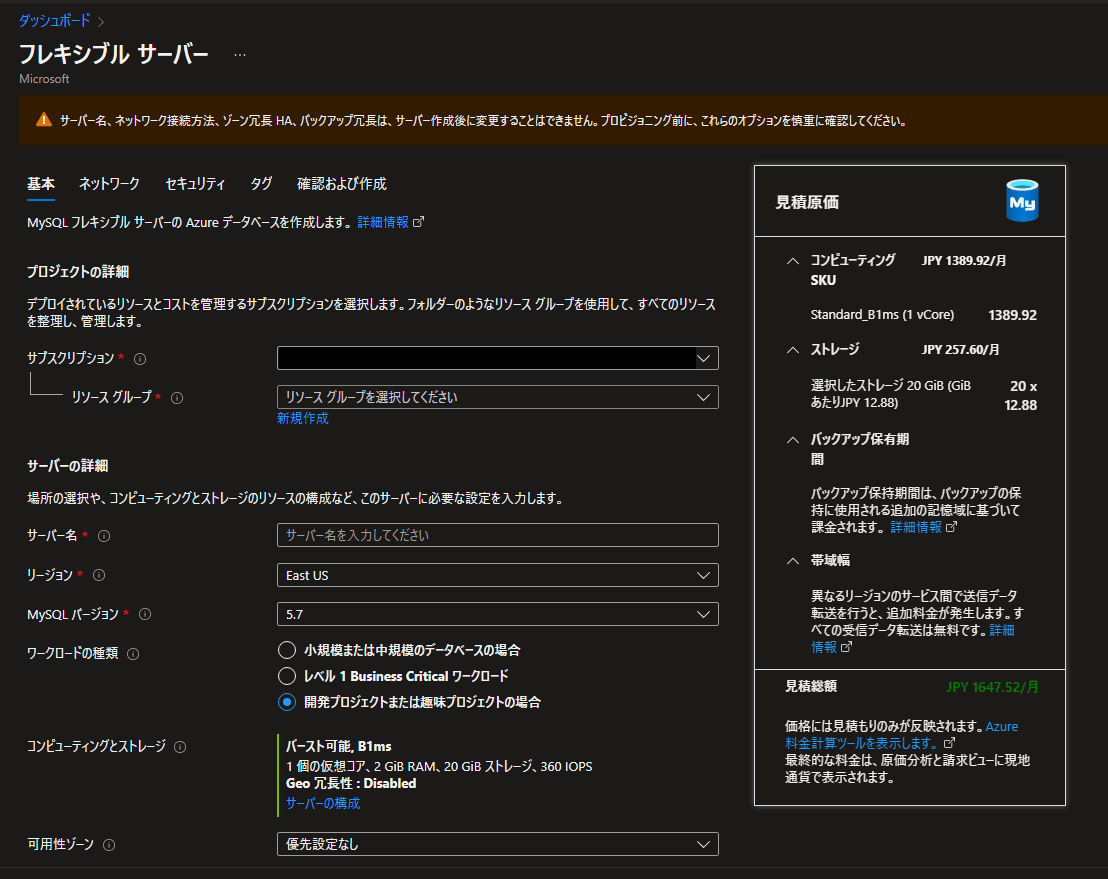
Task: Click the MySQL database icon in 見積原価
Action: [x=1022, y=201]
